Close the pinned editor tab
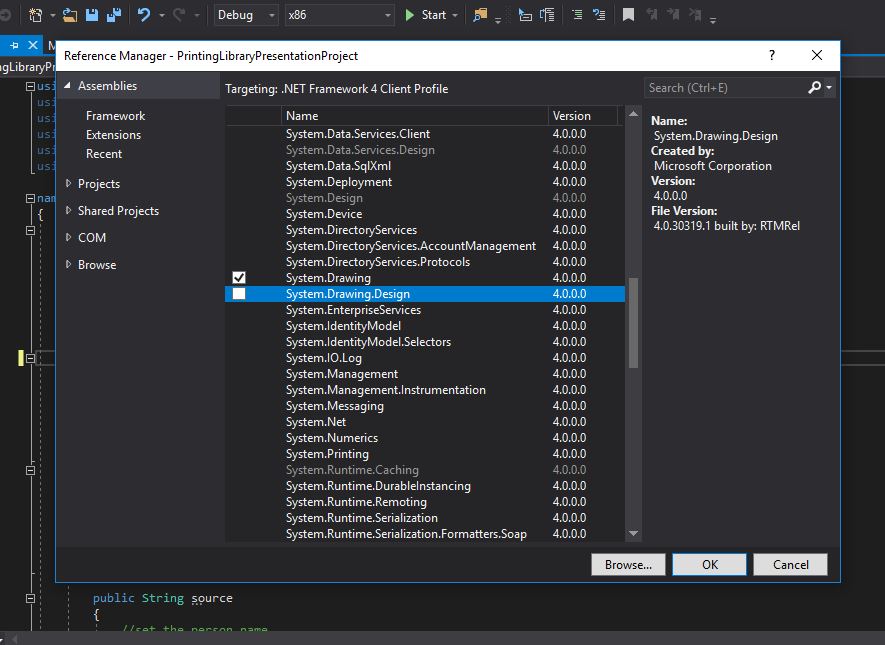Image resolution: width=885 pixels, height=645 pixels. [x=33, y=45]
